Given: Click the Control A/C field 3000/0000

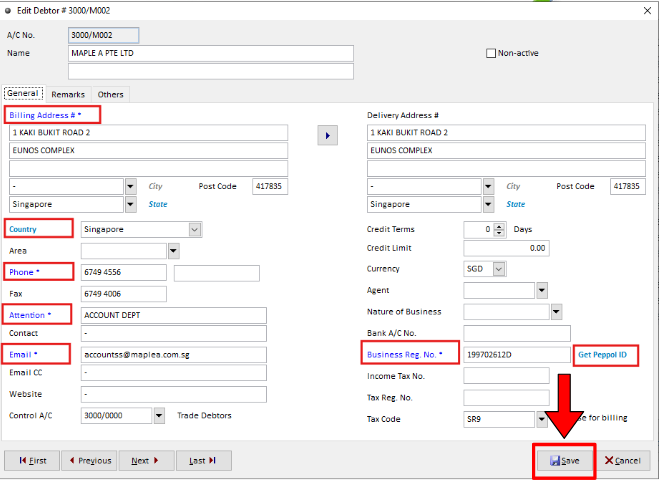Looking at the screenshot, I should coord(116,416).
